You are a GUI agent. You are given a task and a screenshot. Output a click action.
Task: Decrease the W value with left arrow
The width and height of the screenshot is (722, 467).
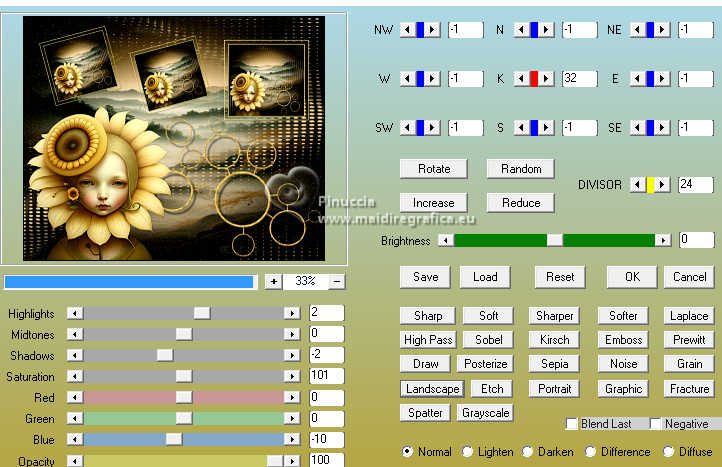point(407,79)
